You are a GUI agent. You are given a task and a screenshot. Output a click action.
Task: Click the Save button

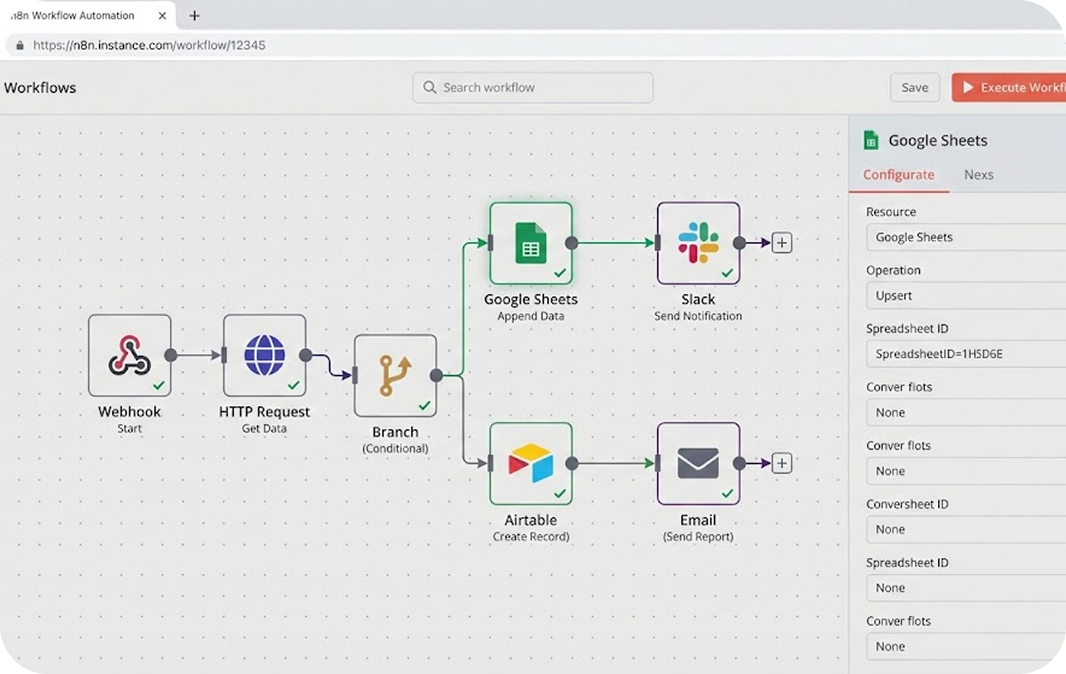(914, 87)
